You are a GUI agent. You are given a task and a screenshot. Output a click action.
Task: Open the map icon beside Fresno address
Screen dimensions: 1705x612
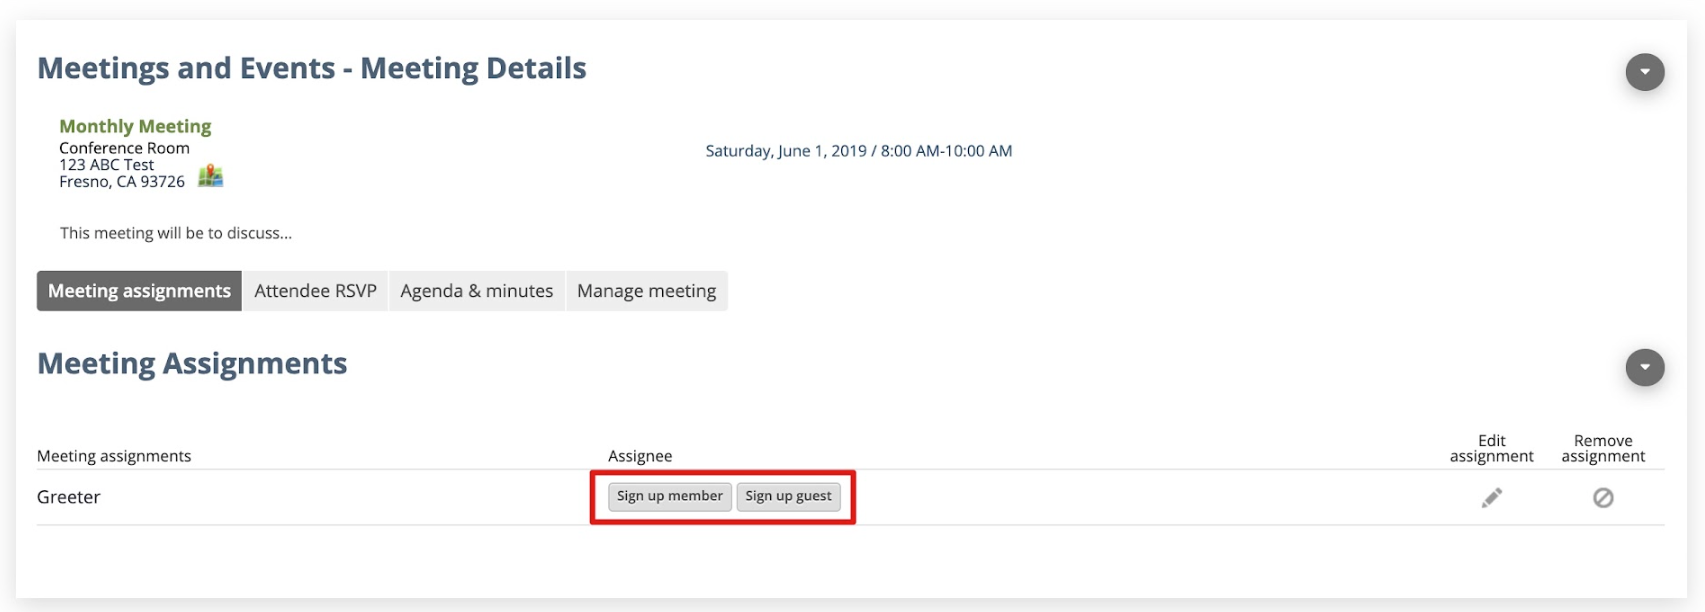[x=210, y=176]
